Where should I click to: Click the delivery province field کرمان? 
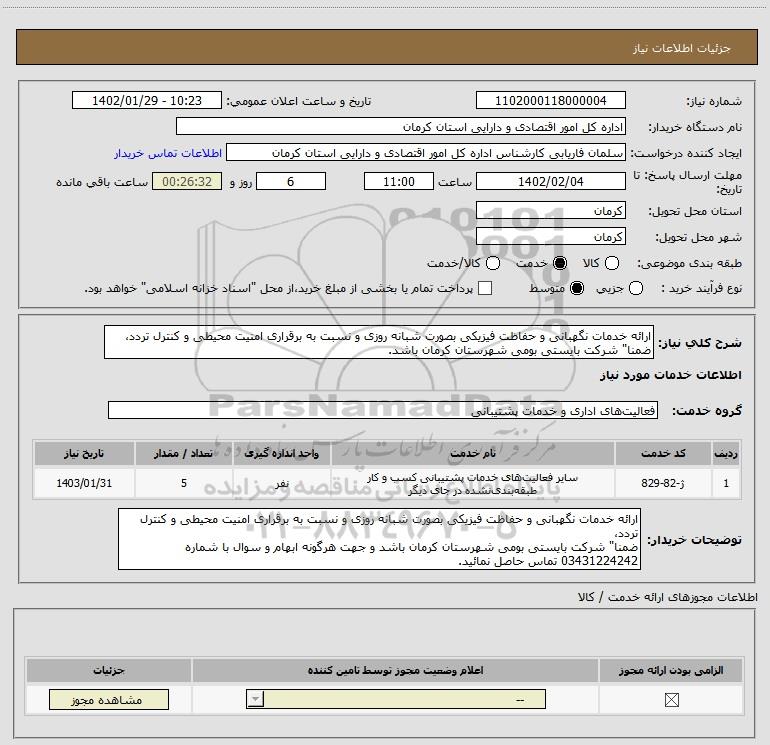[550, 211]
